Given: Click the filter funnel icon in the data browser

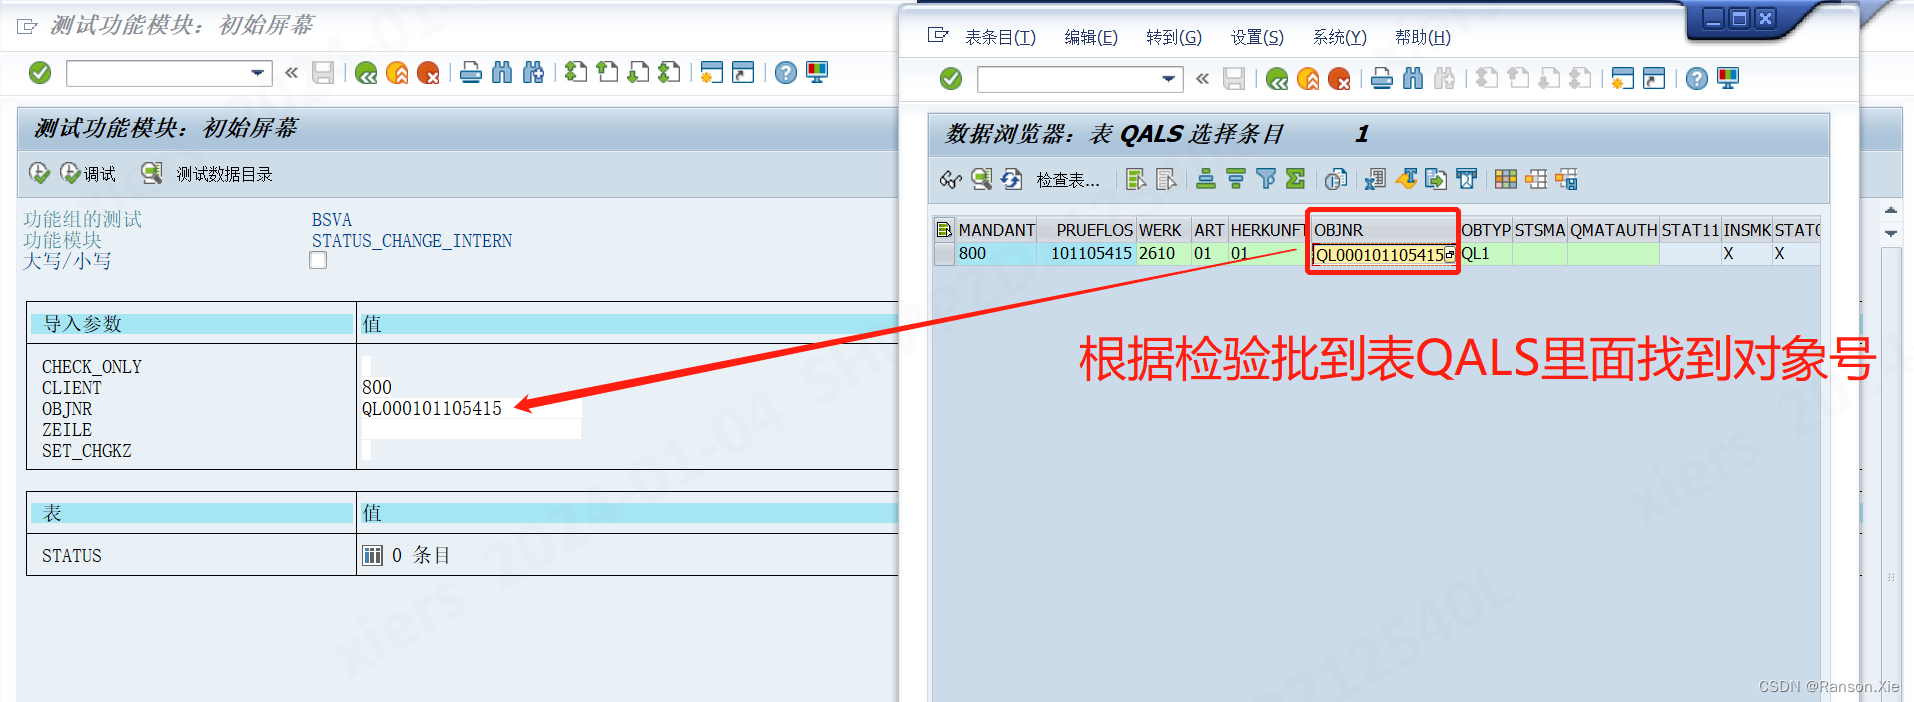Looking at the screenshot, I should (1266, 179).
